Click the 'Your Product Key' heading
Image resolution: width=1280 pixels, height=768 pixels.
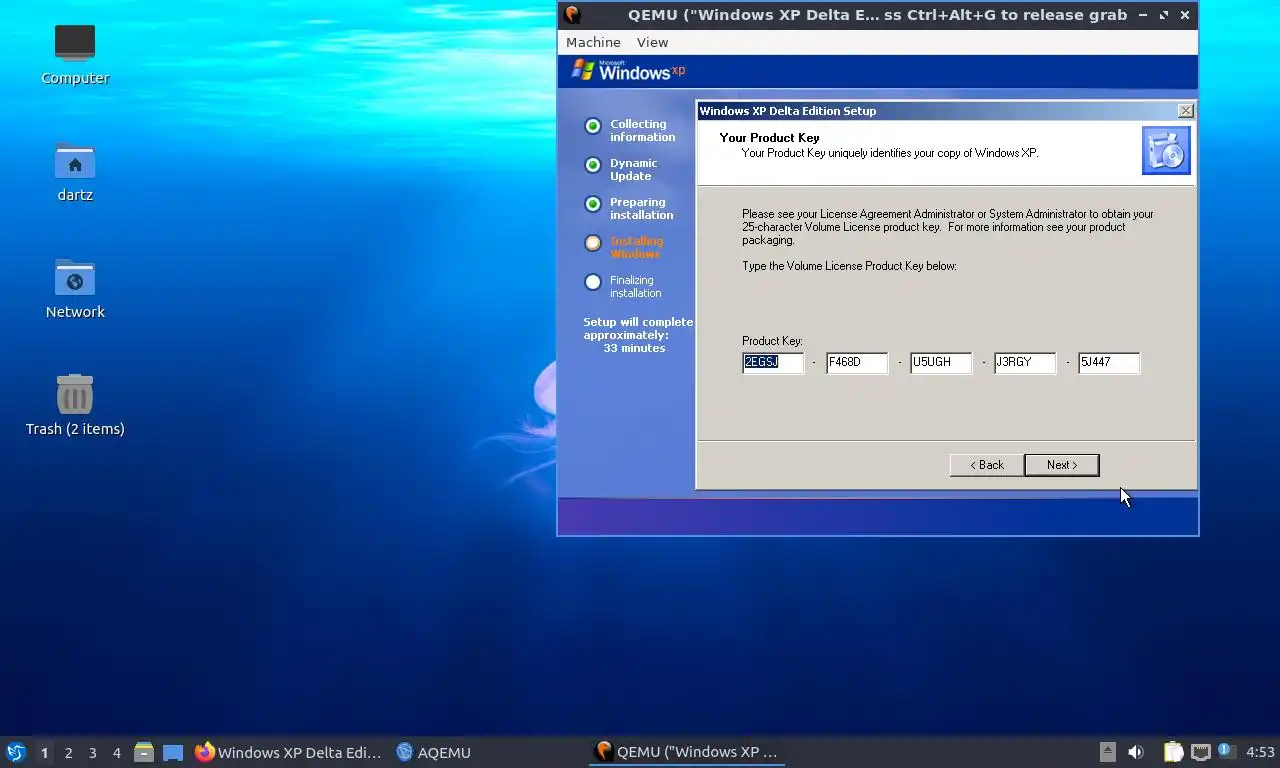769,138
